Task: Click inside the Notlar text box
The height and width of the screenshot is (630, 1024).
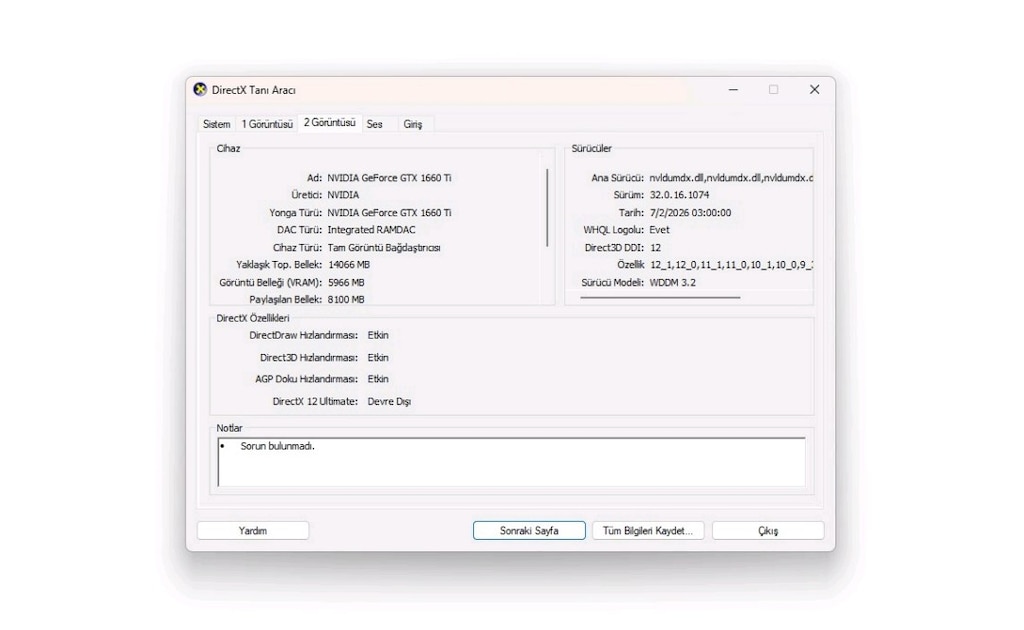Action: [511, 462]
